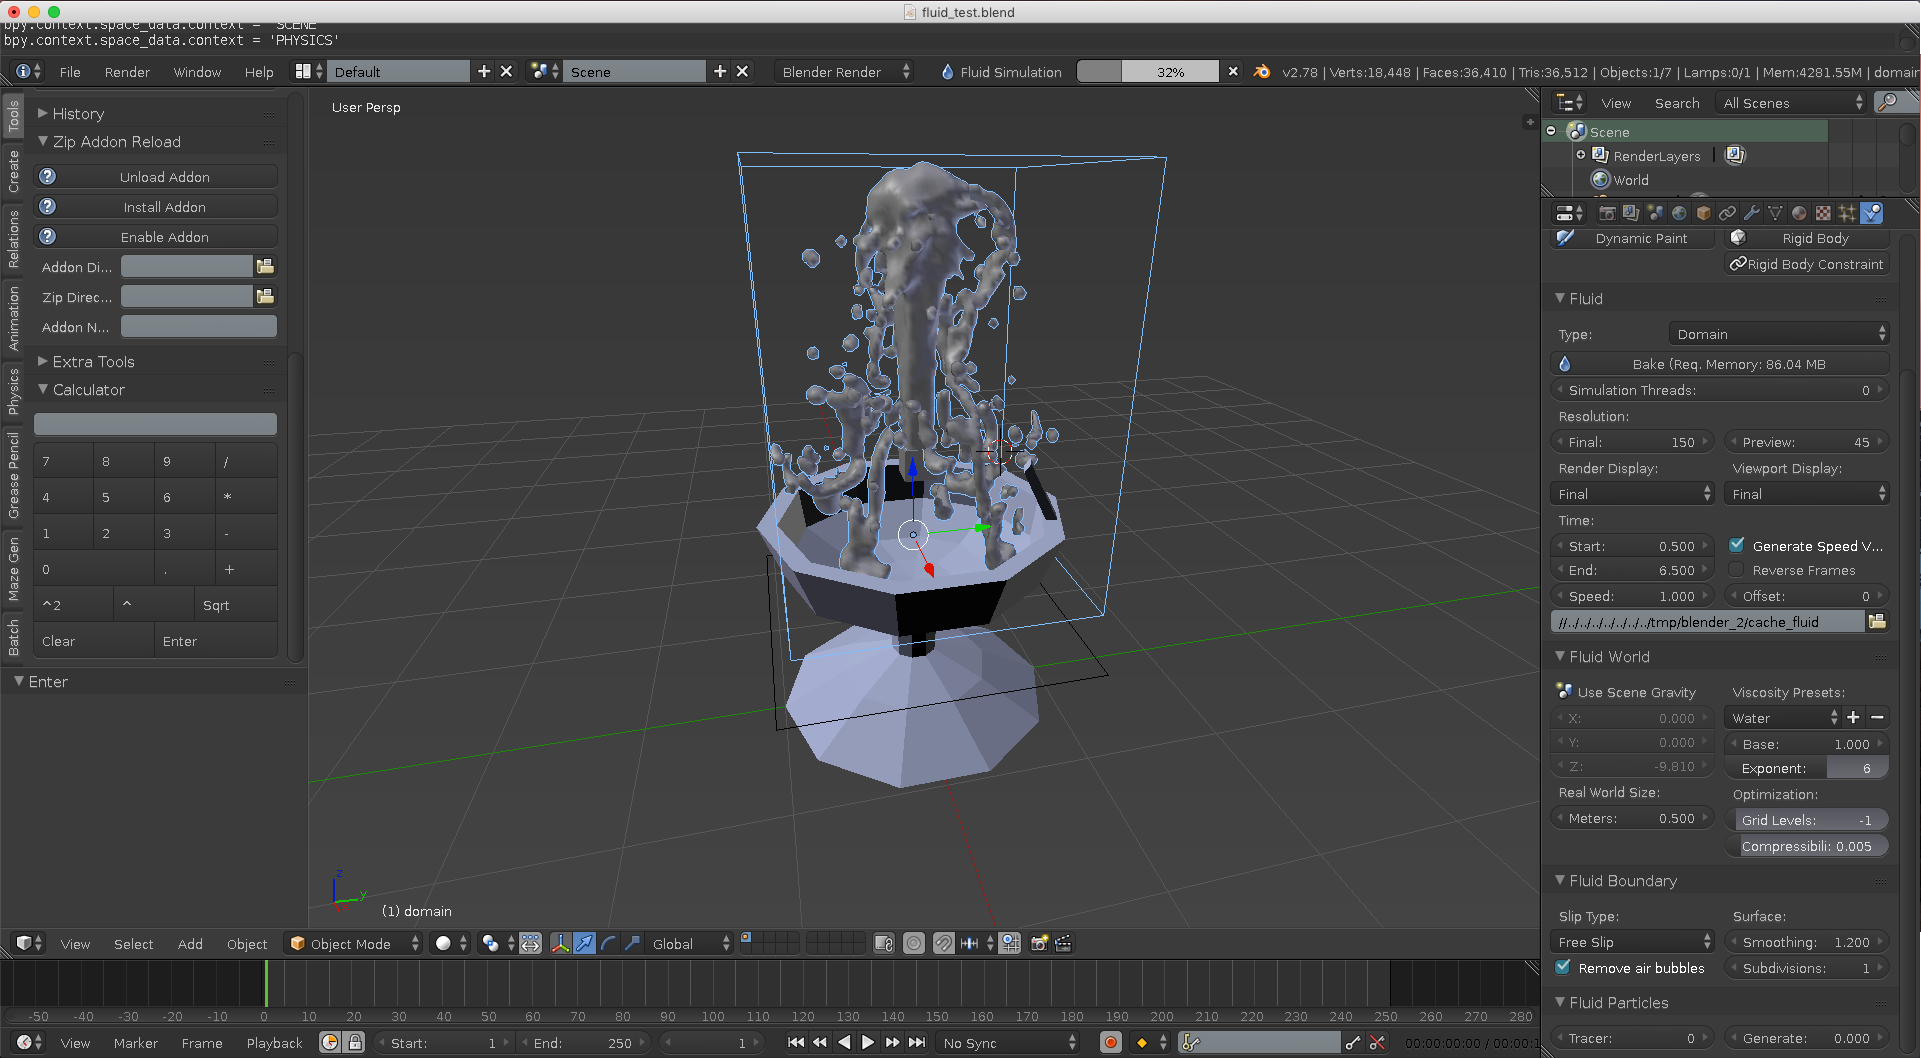
Task: Select the translate manipulator arrow
Action: point(584,943)
